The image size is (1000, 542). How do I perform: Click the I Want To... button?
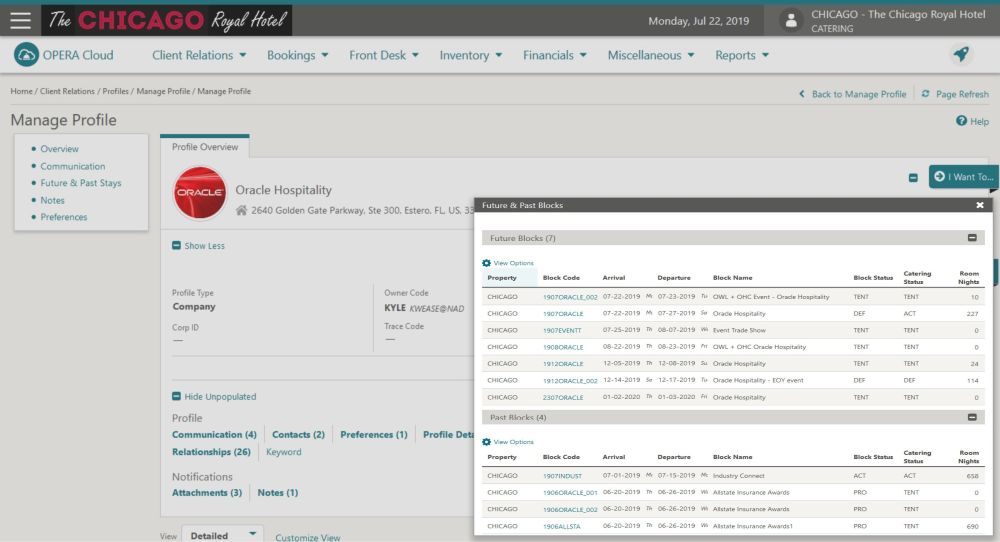tap(964, 177)
